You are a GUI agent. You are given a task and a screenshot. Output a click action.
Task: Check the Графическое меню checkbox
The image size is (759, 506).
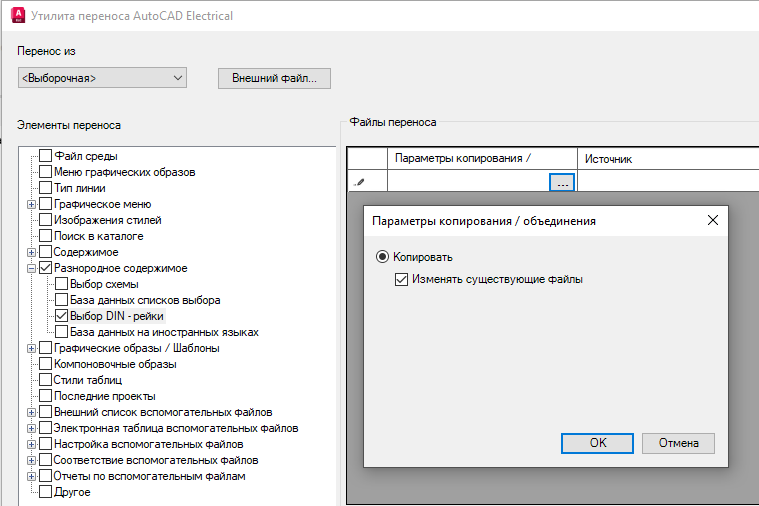(x=46, y=204)
